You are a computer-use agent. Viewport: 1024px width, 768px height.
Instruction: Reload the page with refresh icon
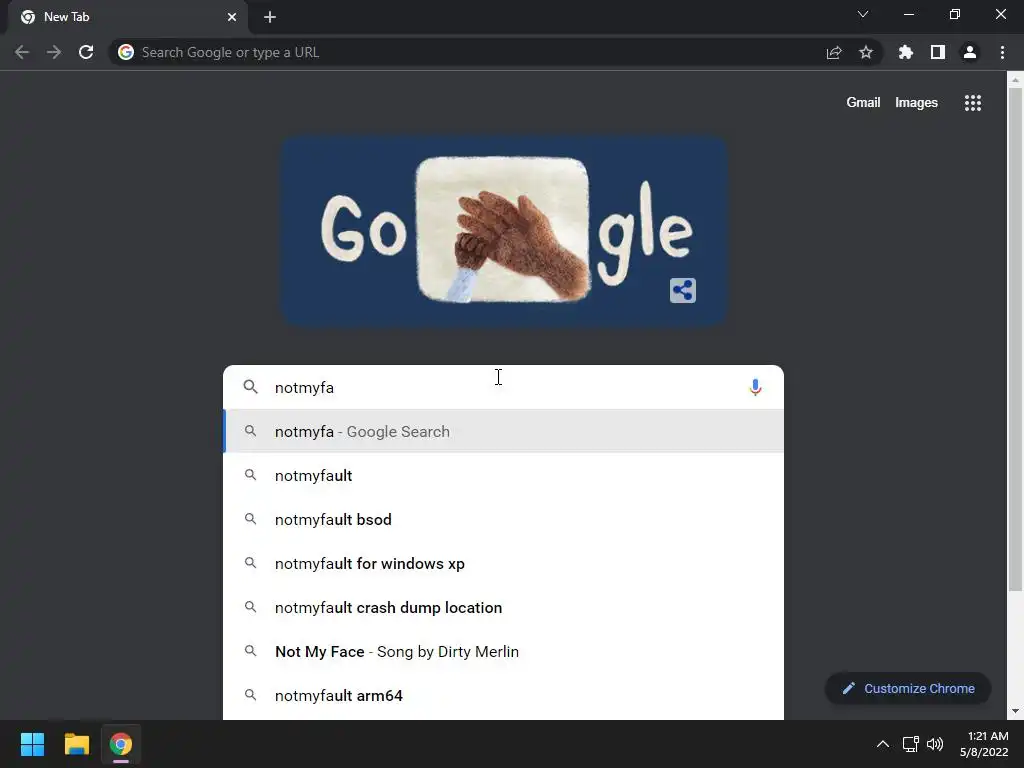86,52
